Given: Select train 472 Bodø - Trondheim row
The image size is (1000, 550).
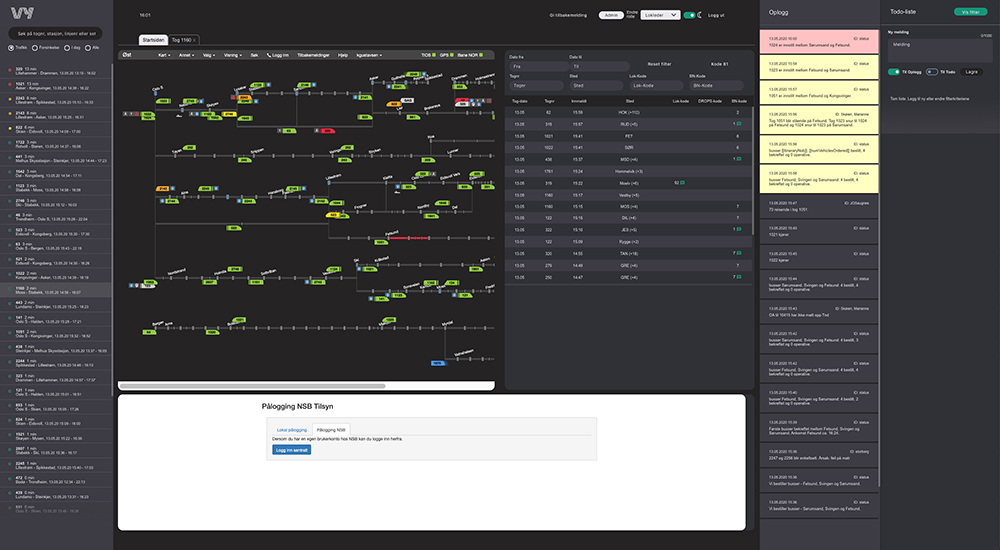Looking at the screenshot, I should point(56,480).
